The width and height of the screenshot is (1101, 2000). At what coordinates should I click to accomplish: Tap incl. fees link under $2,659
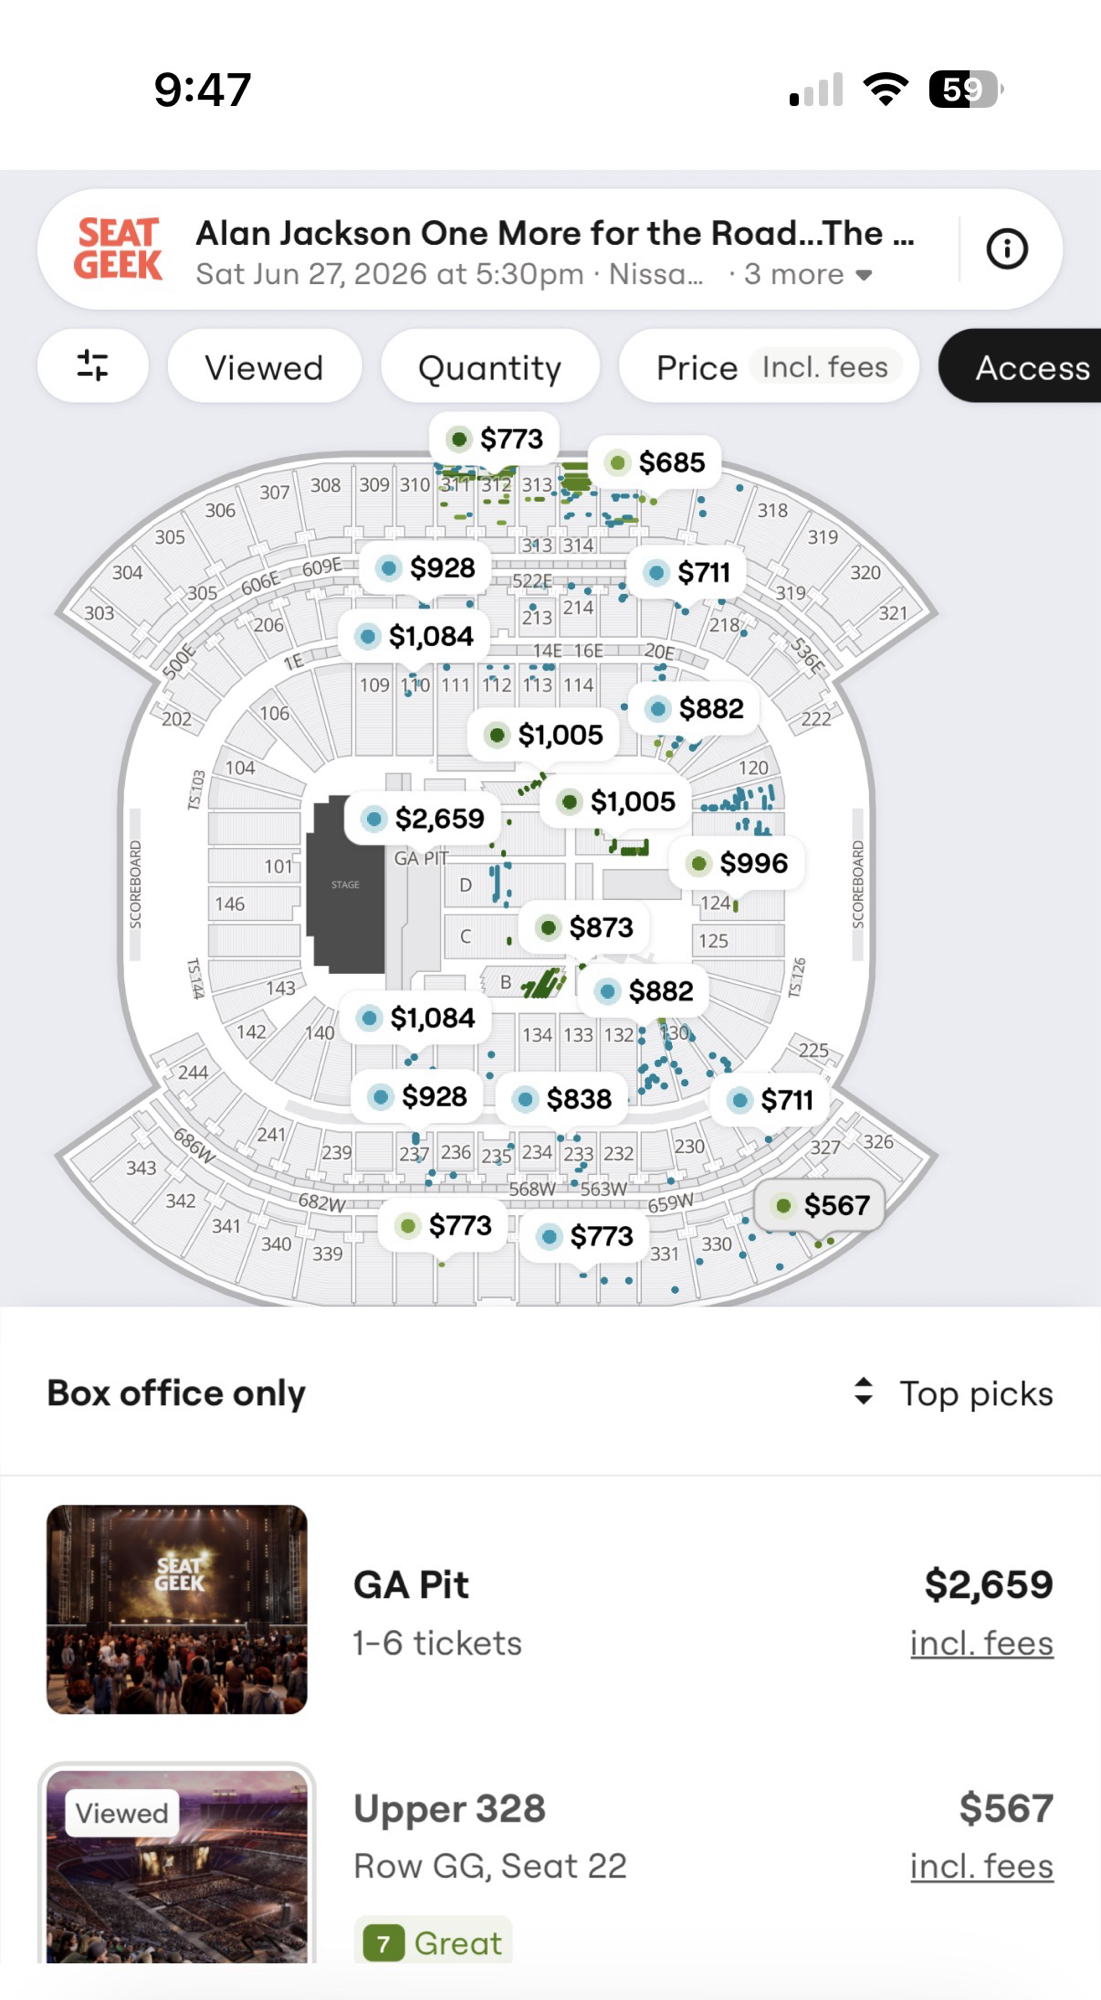click(x=981, y=1643)
